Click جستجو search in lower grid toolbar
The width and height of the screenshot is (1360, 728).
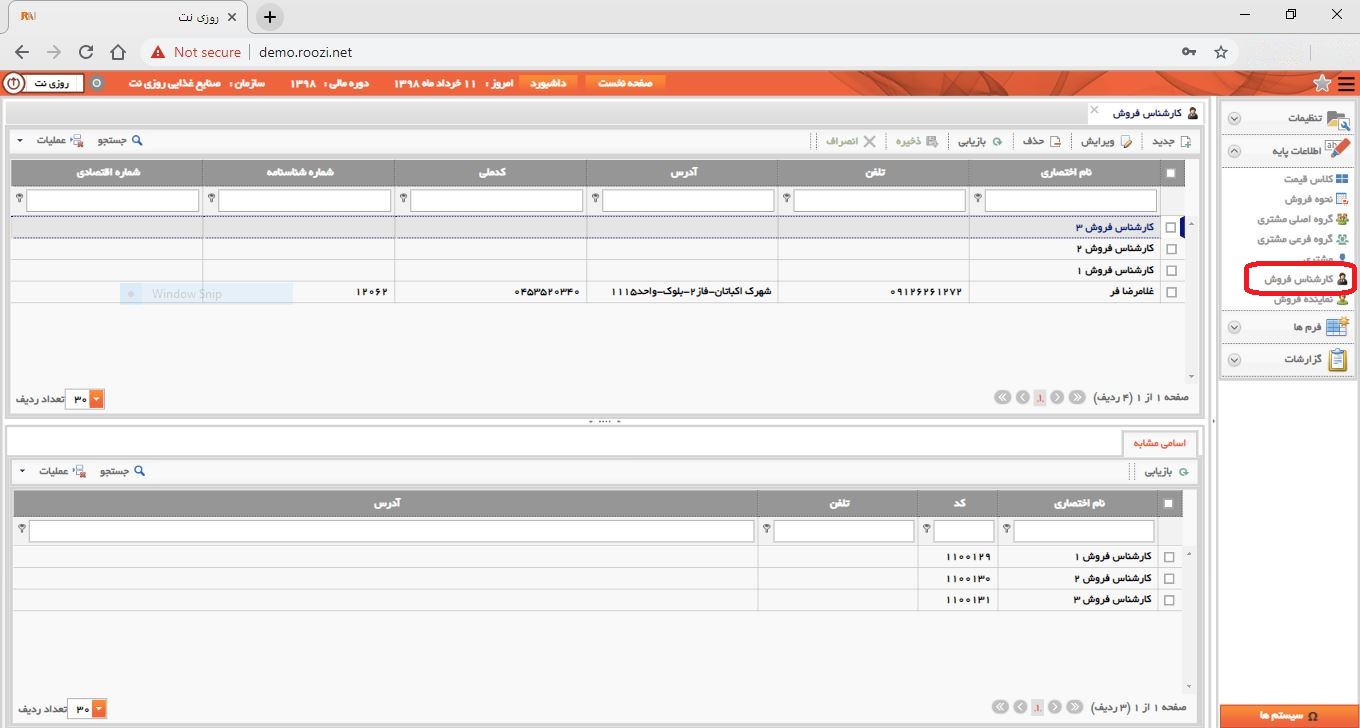[x=122, y=471]
